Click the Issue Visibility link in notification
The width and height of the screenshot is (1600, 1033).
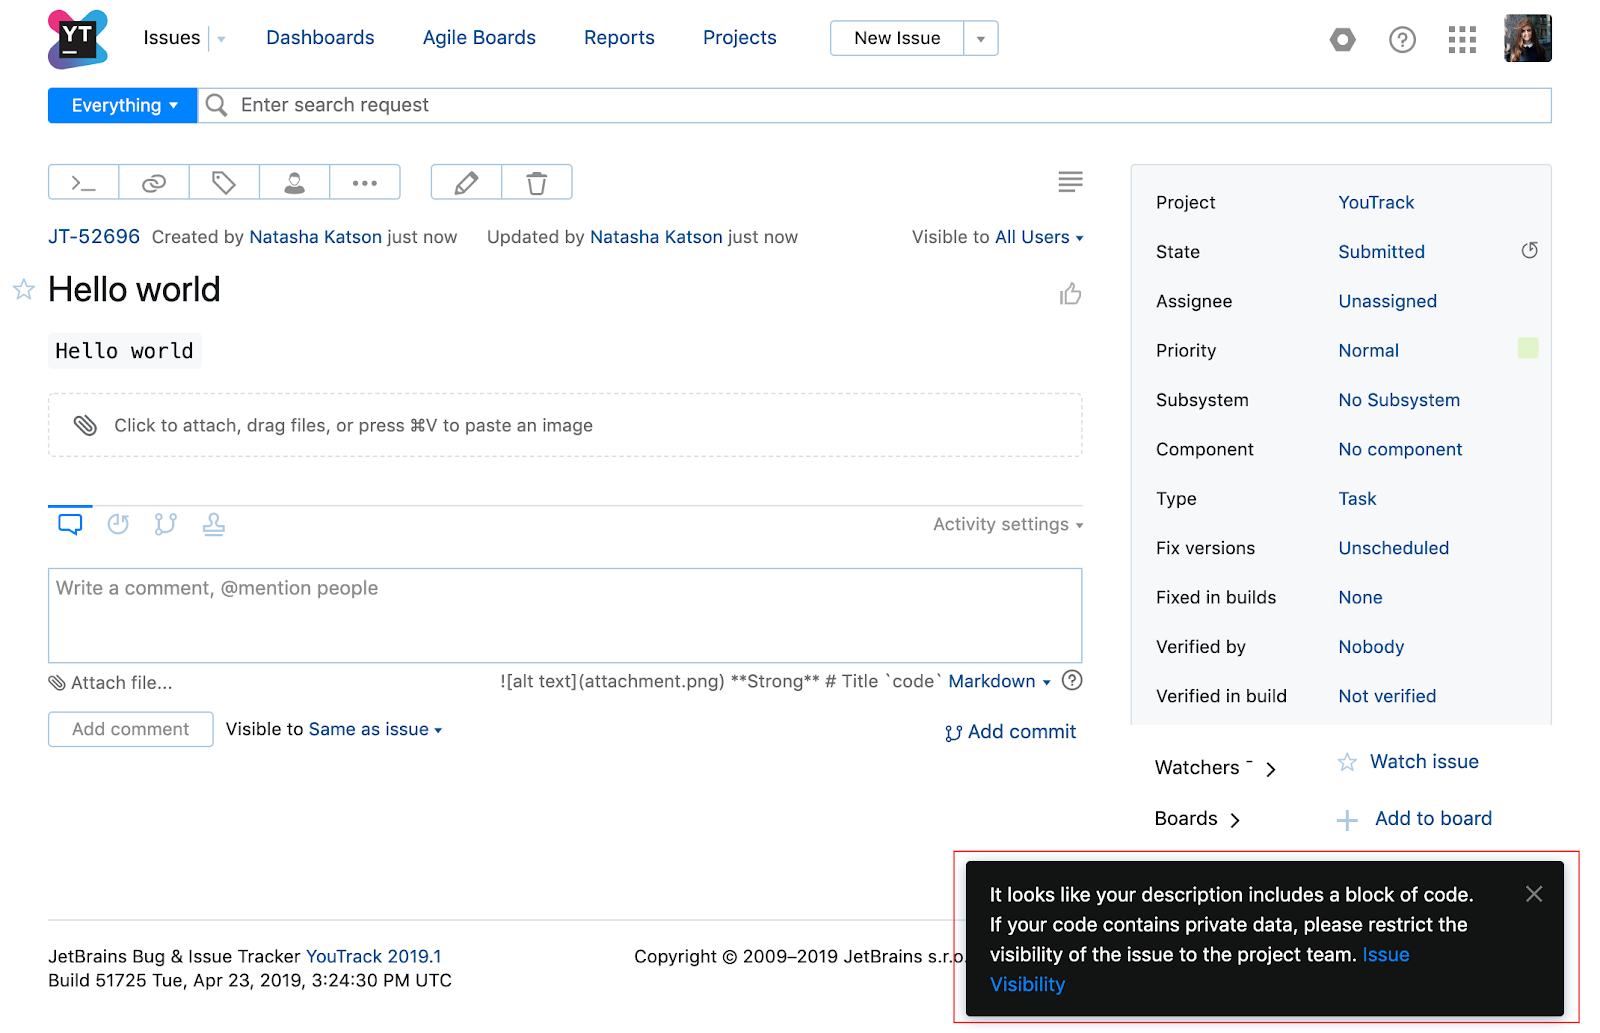1386,955
